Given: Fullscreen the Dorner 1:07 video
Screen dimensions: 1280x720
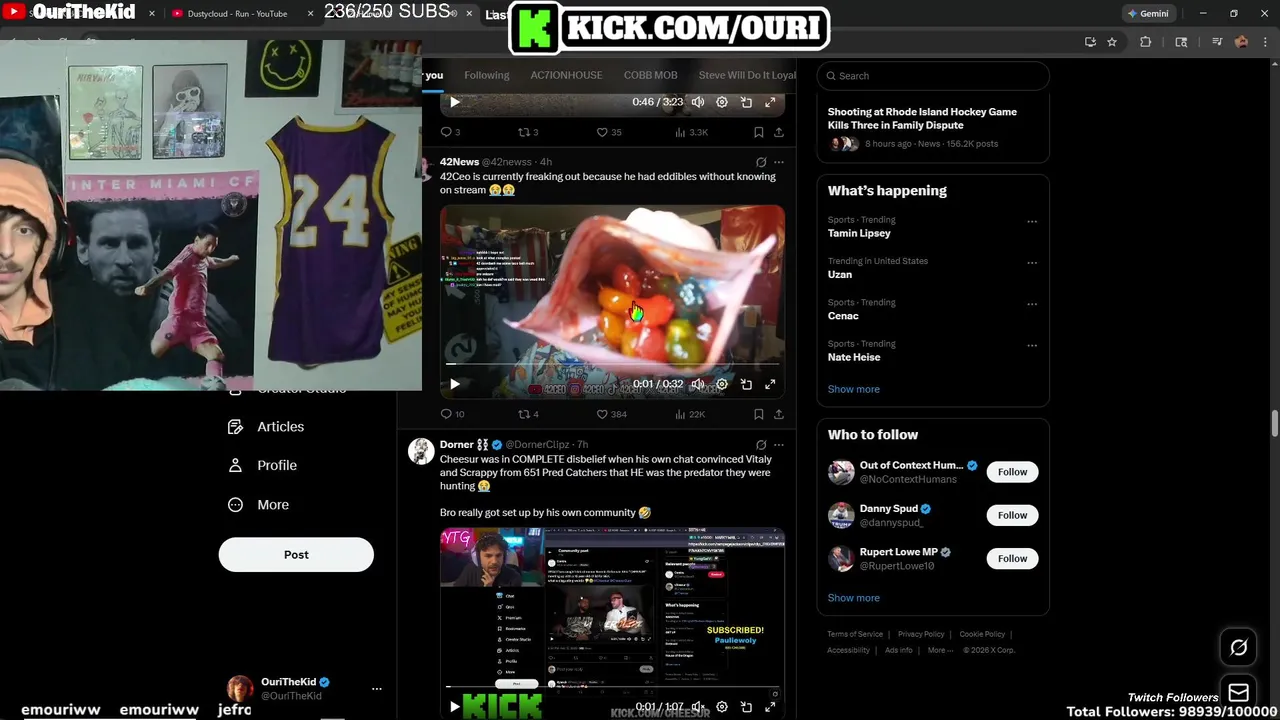Looking at the screenshot, I should click(770, 707).
